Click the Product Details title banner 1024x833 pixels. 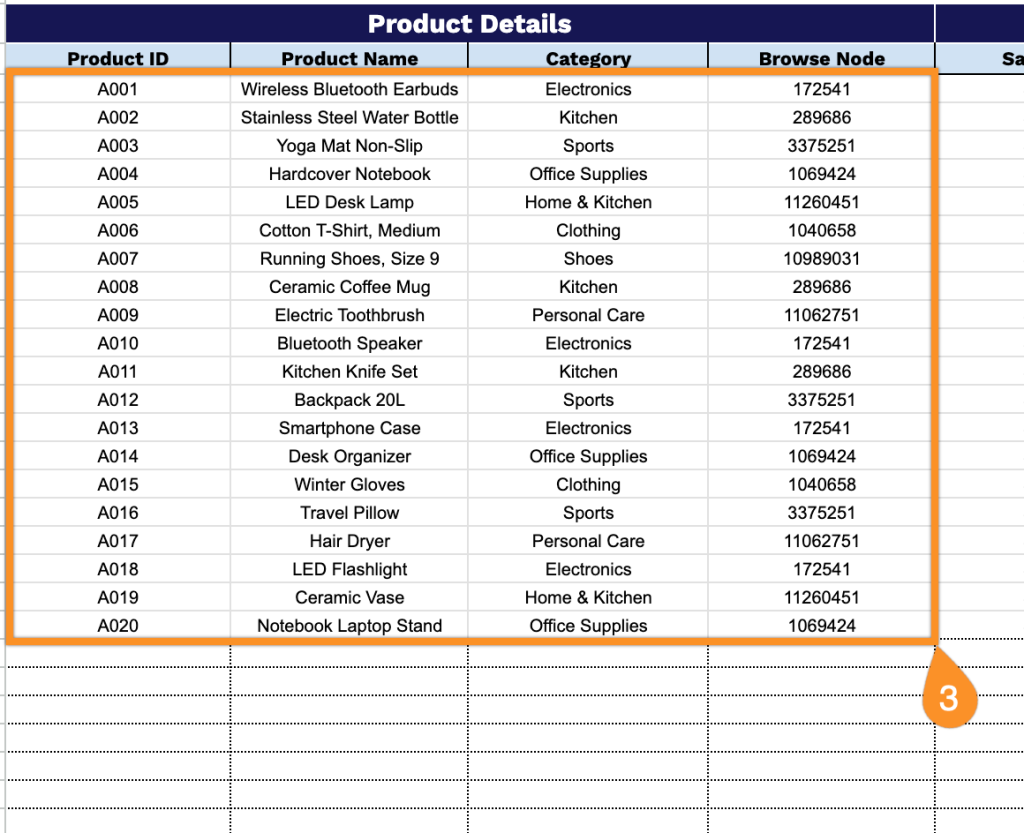(469, 24)
